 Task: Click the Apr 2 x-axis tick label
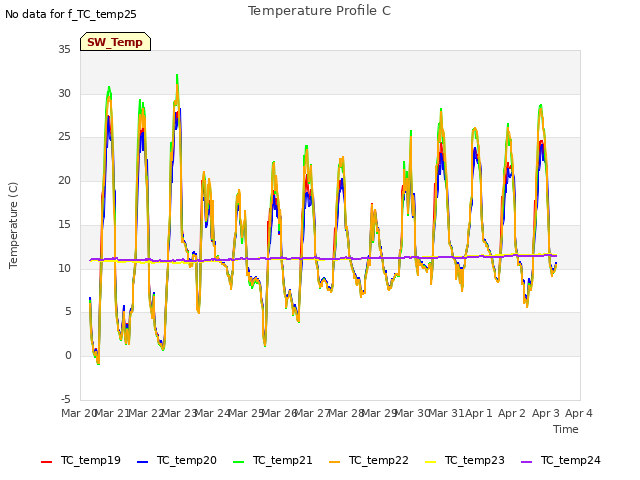(512, 413)
